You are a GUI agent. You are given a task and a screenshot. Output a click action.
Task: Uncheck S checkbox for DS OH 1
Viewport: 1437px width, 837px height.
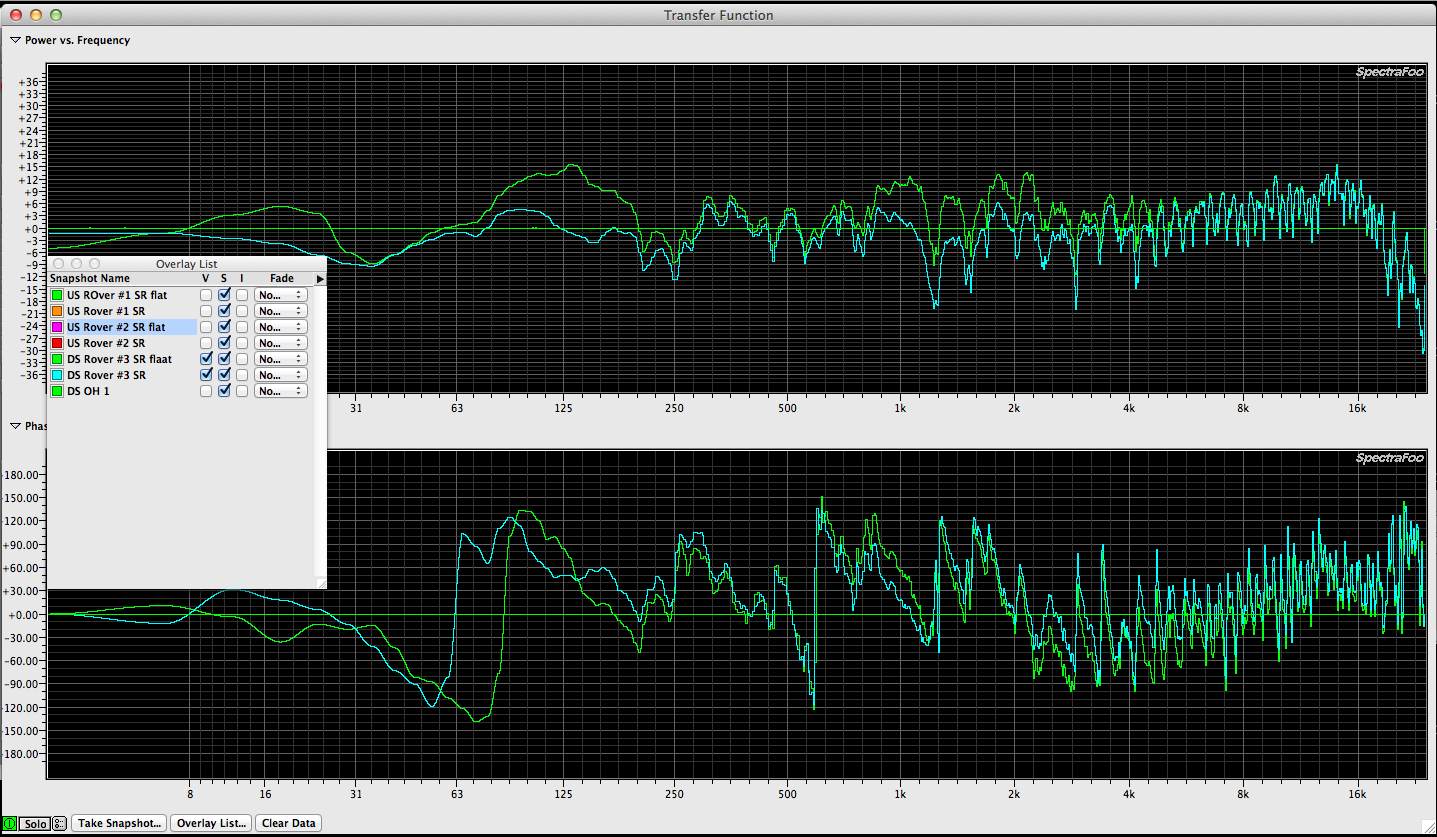[x=224, y=391]
